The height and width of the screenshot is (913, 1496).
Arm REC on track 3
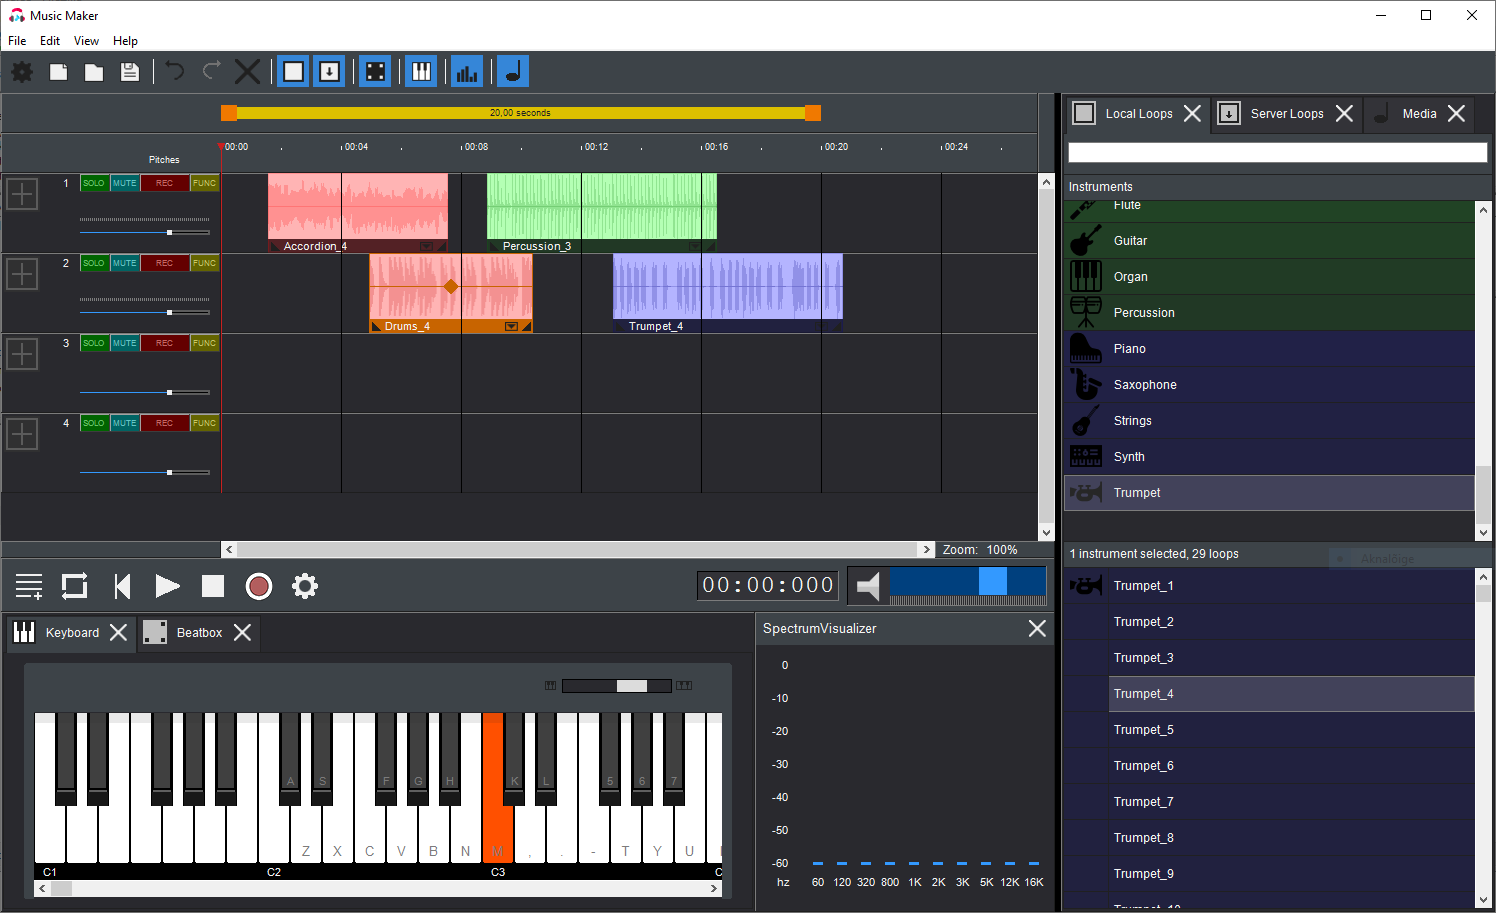[164, 343]
